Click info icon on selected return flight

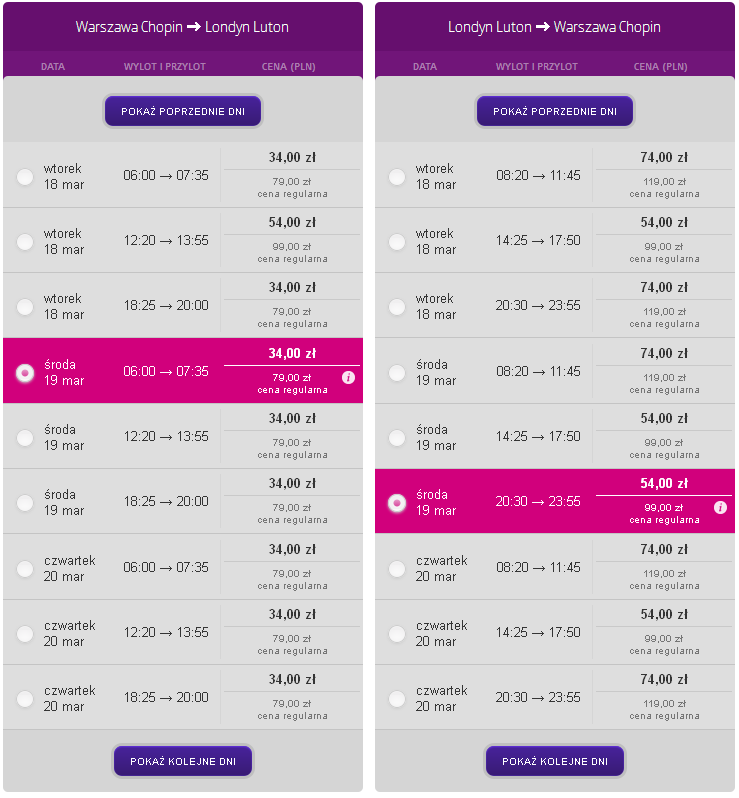click(720, 507)
